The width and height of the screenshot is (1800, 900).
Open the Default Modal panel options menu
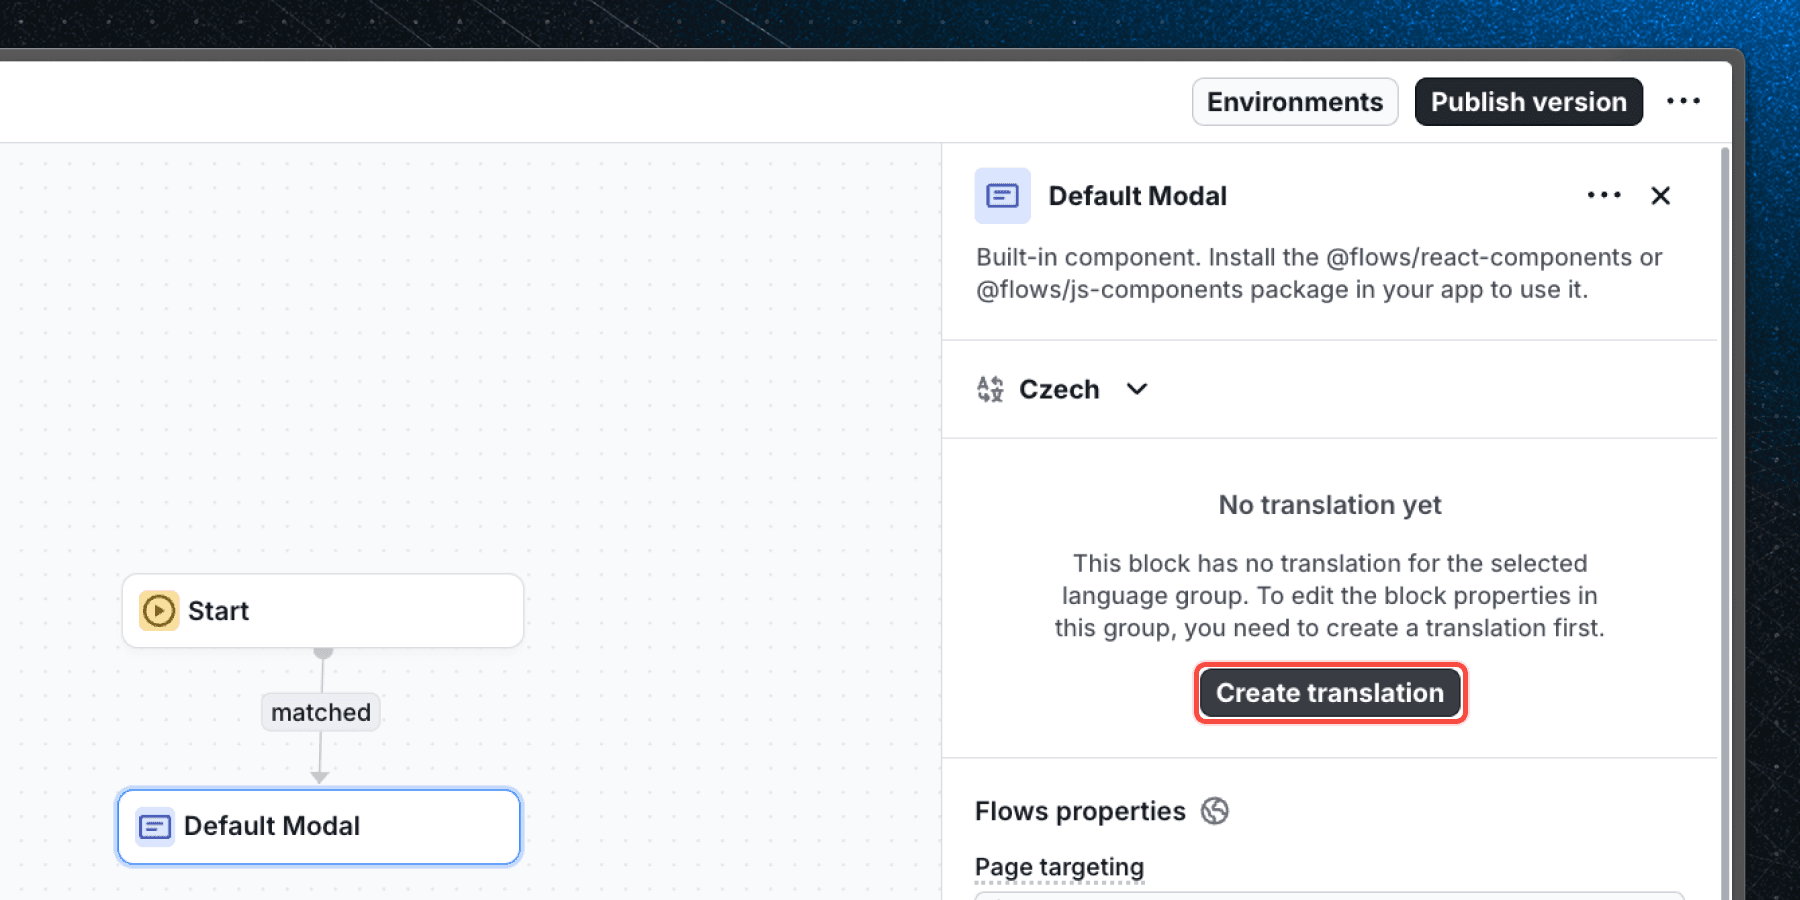(1604, 195)
